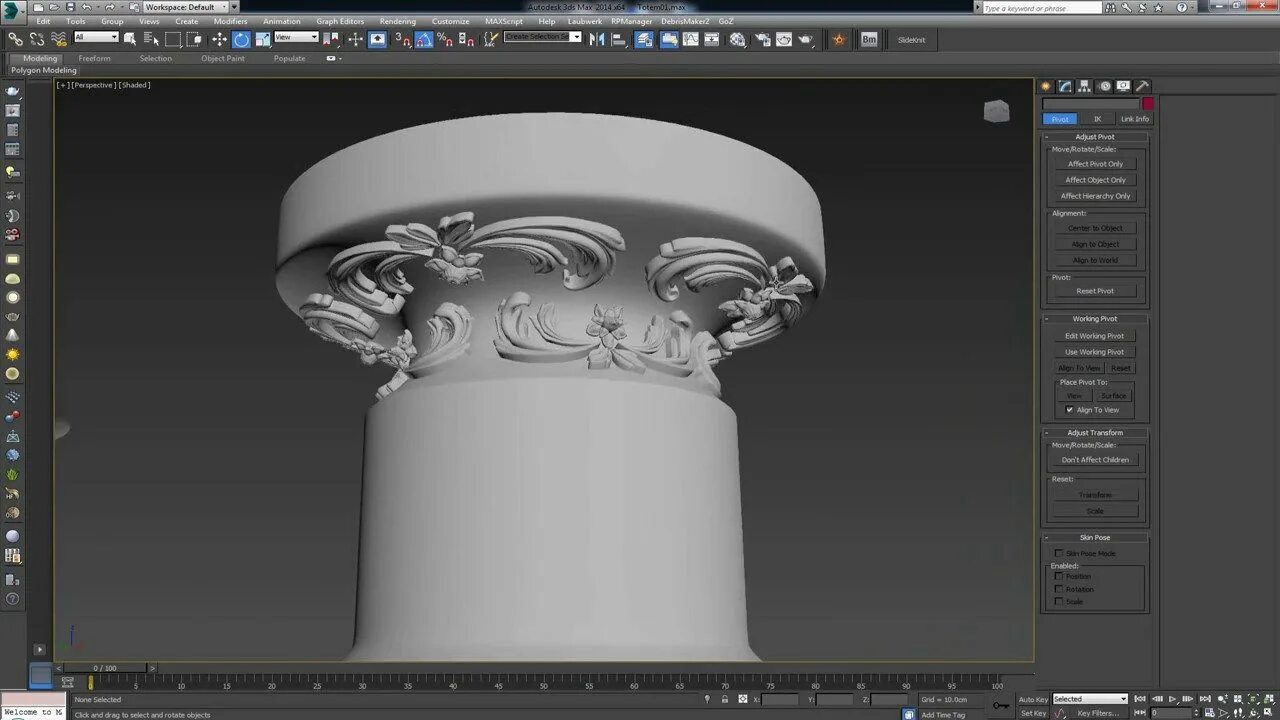1280x720 pixels.
Task: Check the Rotation option under Enabled
Action: point(1059,589)
